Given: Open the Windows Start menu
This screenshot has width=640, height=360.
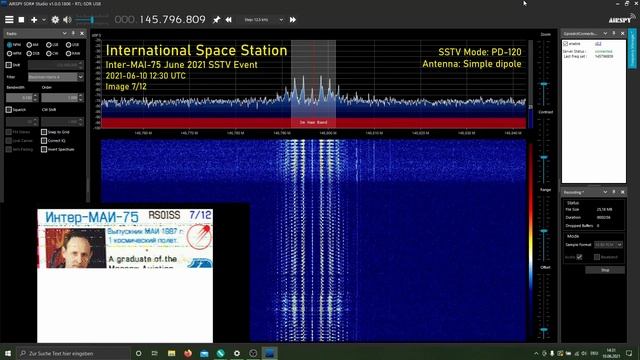Looking at the screenshot, I should pyautogui.click(x=8, y=353).
